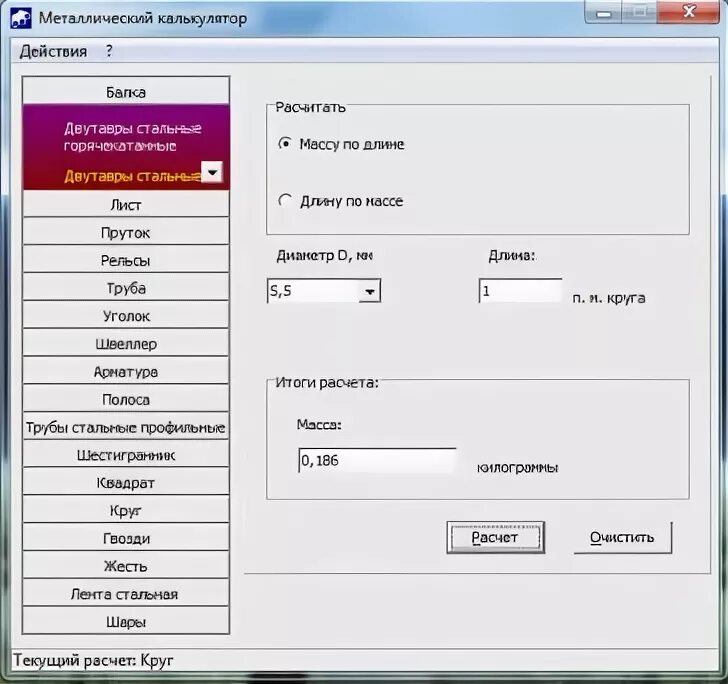The image size is (728, 684).
Task: Open the Шестигранник category
Action: coord(126,455)
